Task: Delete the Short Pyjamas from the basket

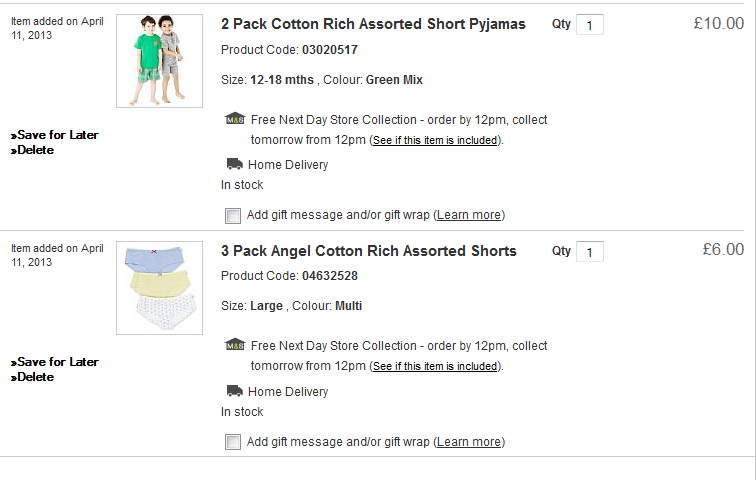Action: pyautogui.click(x=34, y=150)
